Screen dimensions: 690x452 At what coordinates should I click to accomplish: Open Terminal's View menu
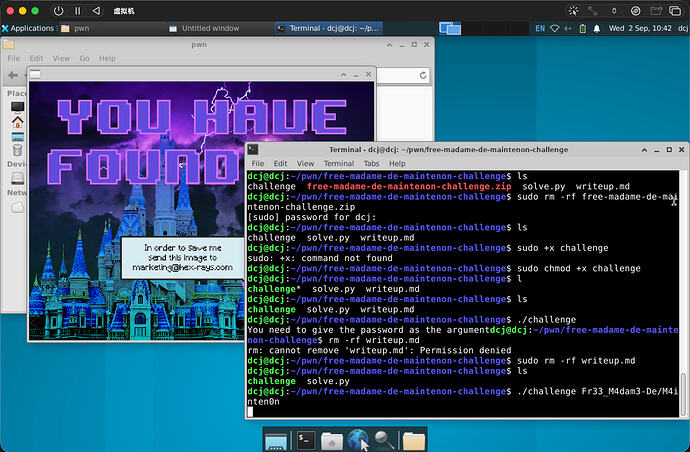pos(305,163)
